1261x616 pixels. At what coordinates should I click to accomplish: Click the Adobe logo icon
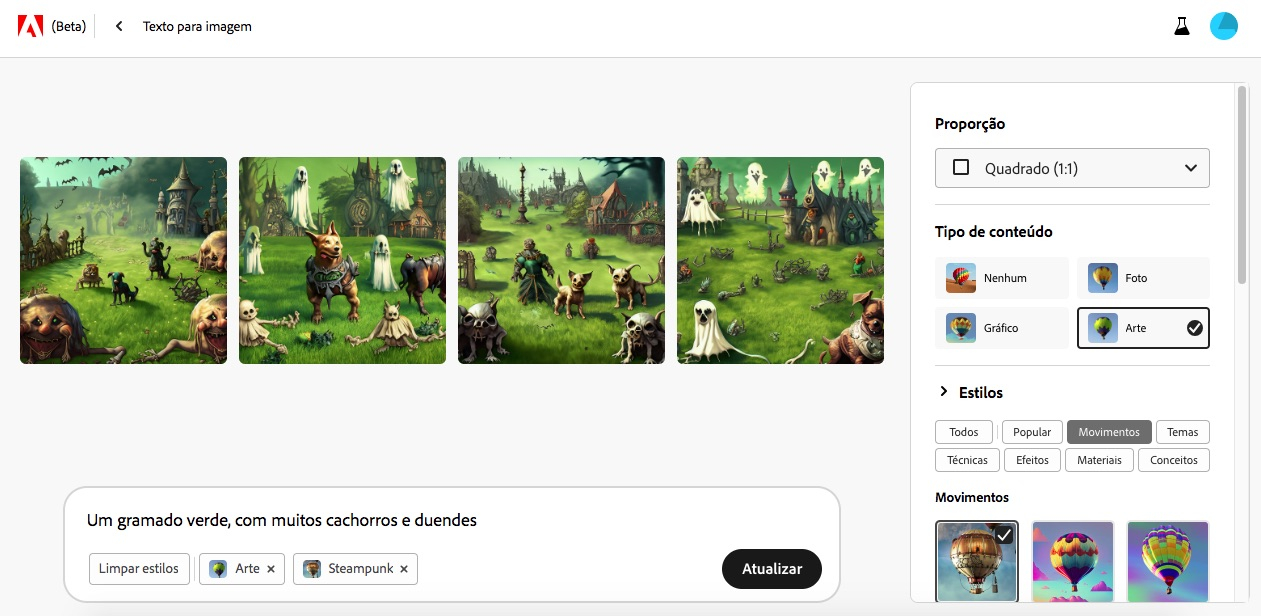pyautogui.click(x=30, y=27)
